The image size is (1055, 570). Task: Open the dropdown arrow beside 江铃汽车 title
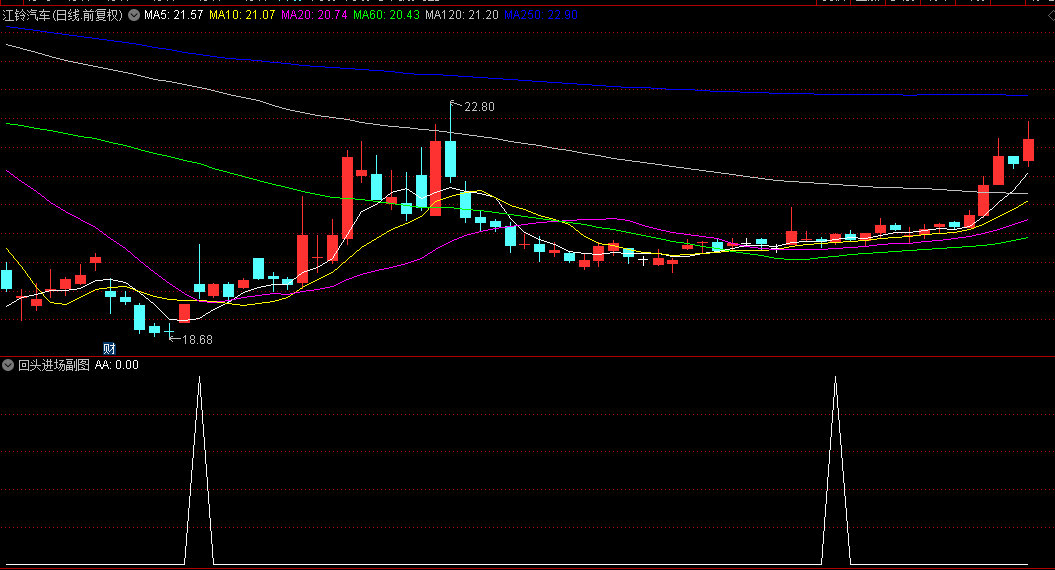(134, 15)
